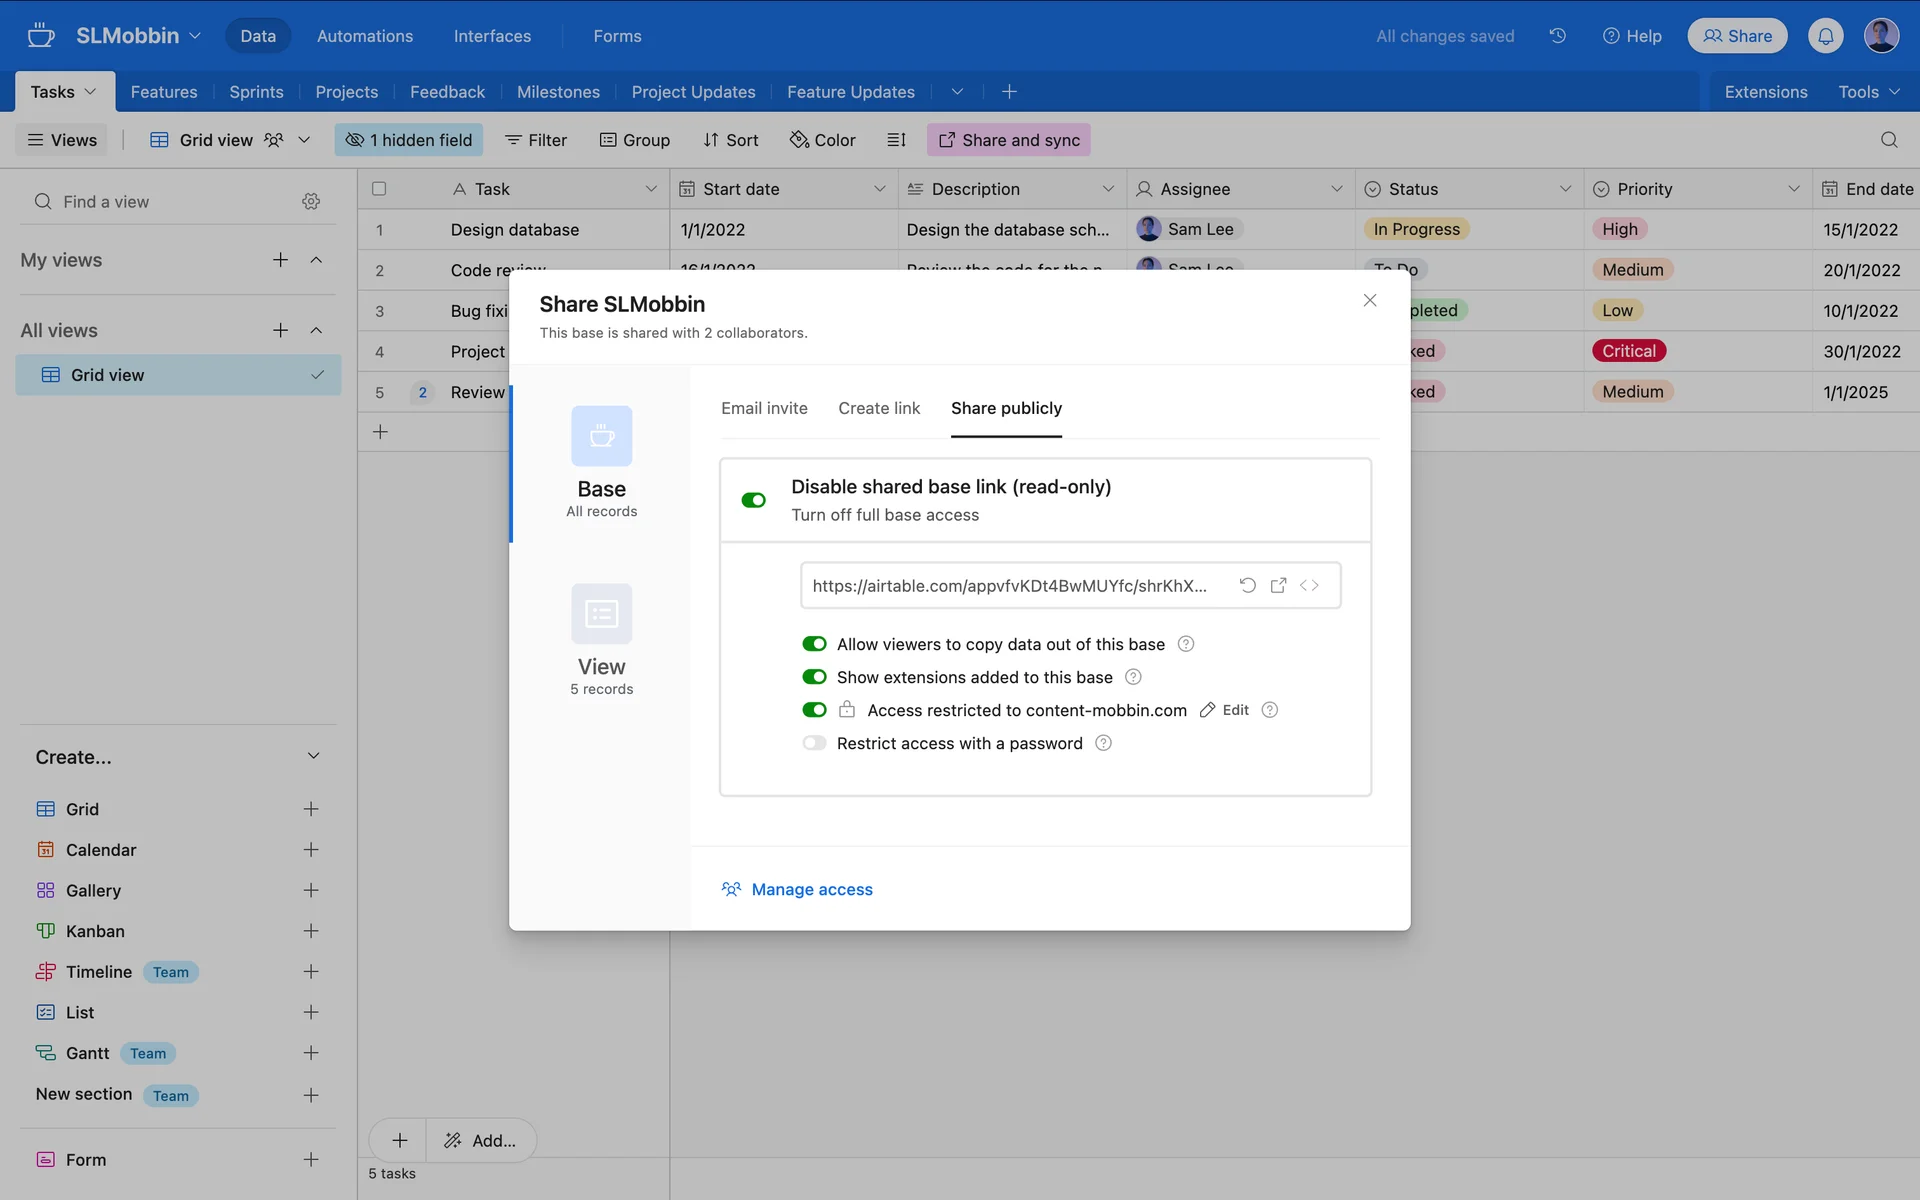This screenshot has width=1920, height=1200.
Task: Click the search magnifier icon in toolbar
Action: (1888, 140)
